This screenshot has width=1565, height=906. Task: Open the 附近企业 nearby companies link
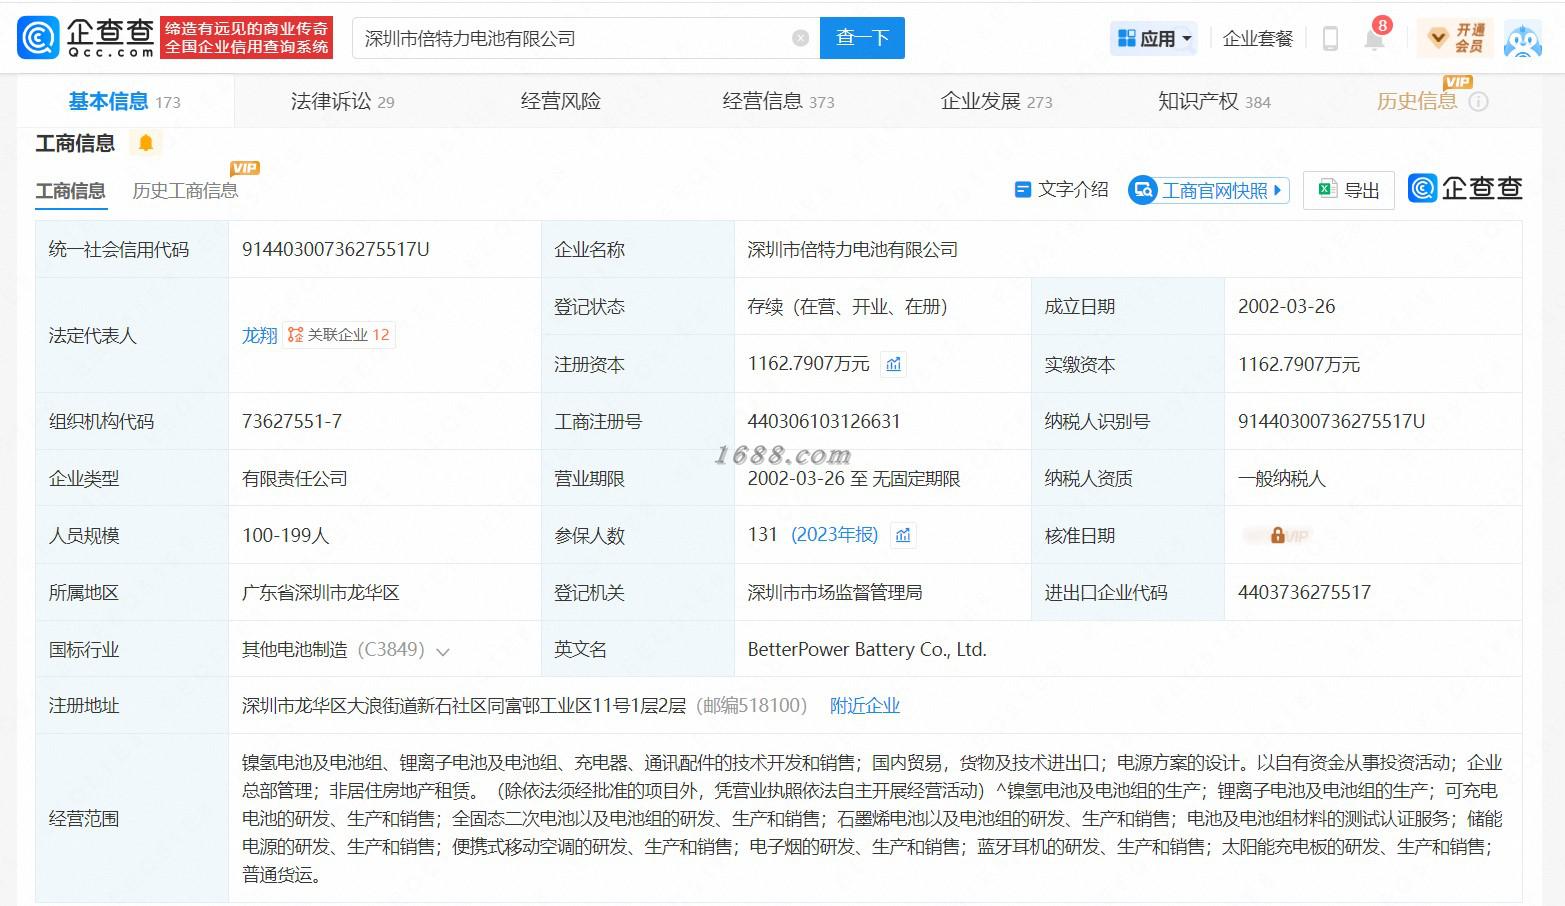click(865, 706)
